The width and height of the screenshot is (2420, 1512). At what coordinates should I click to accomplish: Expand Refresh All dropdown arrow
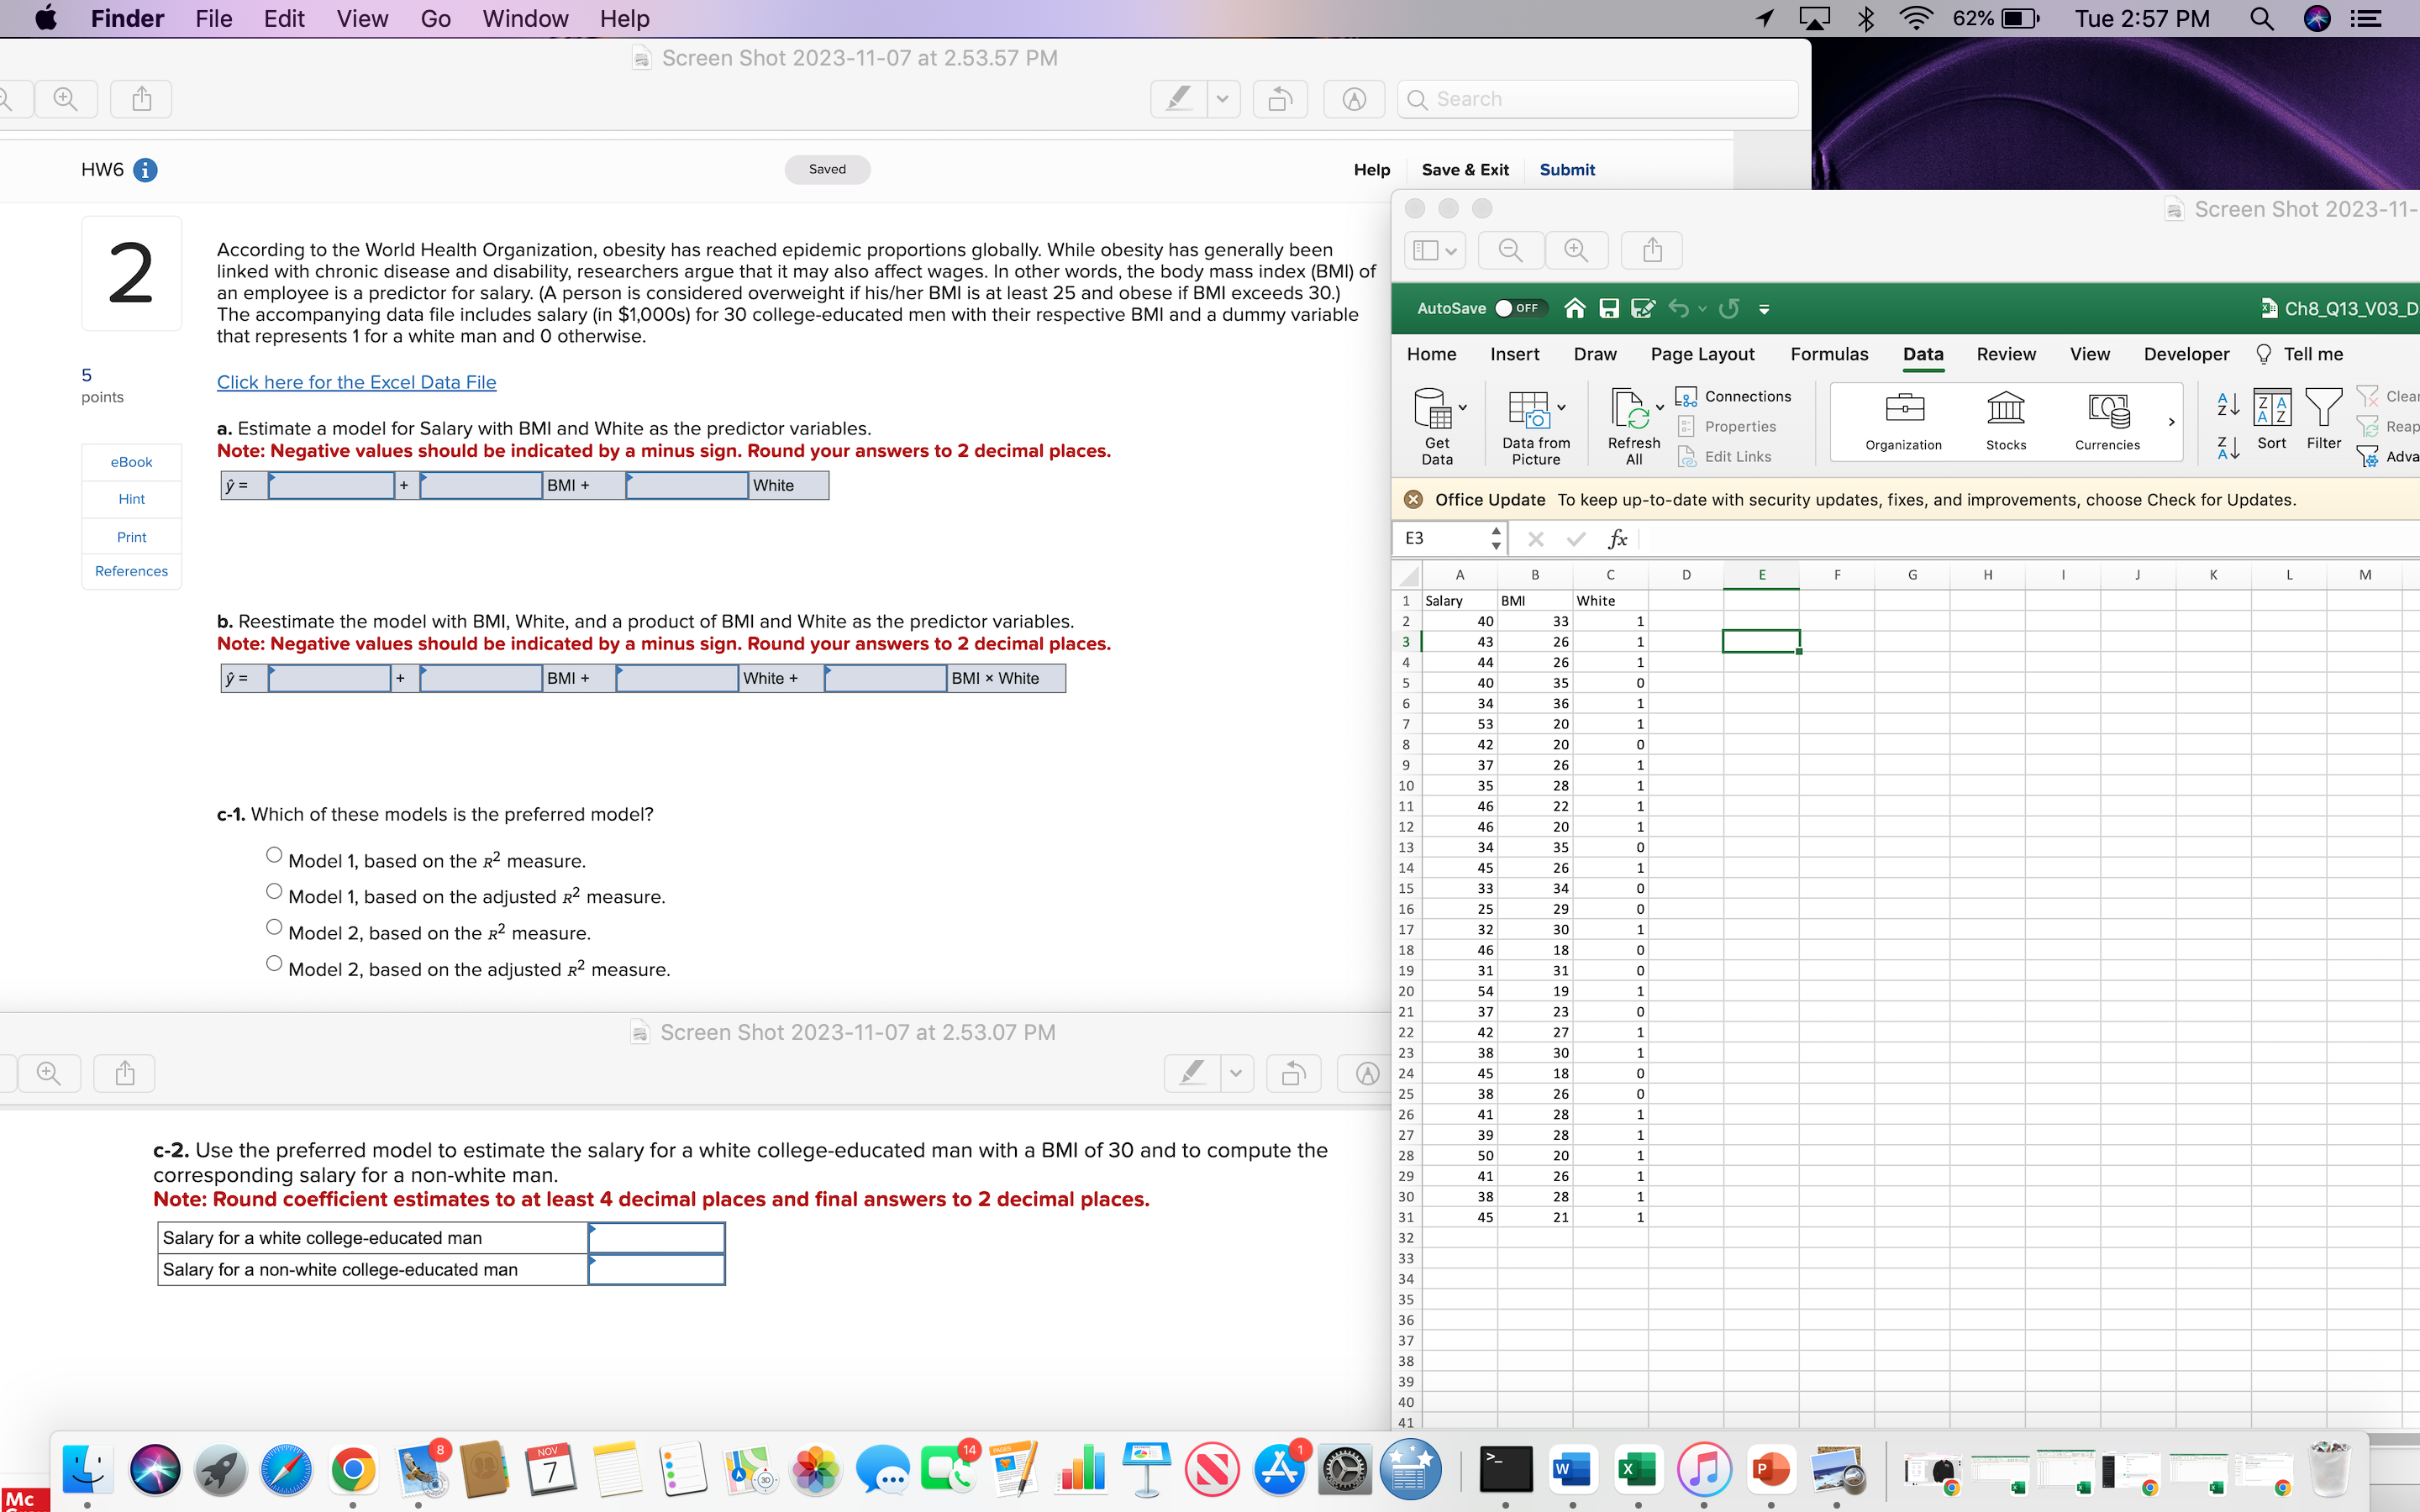coord(1660,408)
